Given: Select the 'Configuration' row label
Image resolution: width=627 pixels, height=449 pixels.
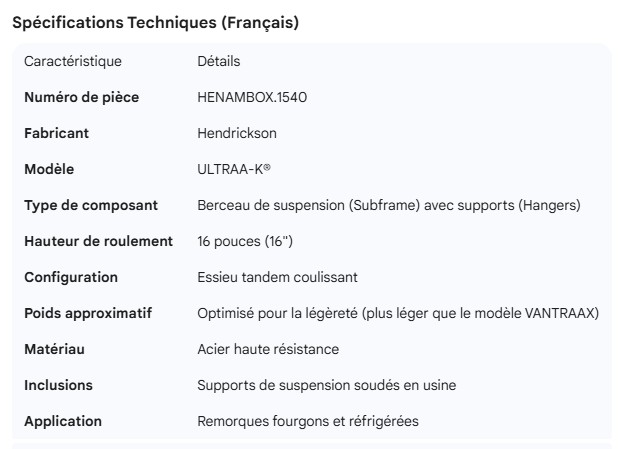Looking at the screenshot, I should [x=70, y=277].
